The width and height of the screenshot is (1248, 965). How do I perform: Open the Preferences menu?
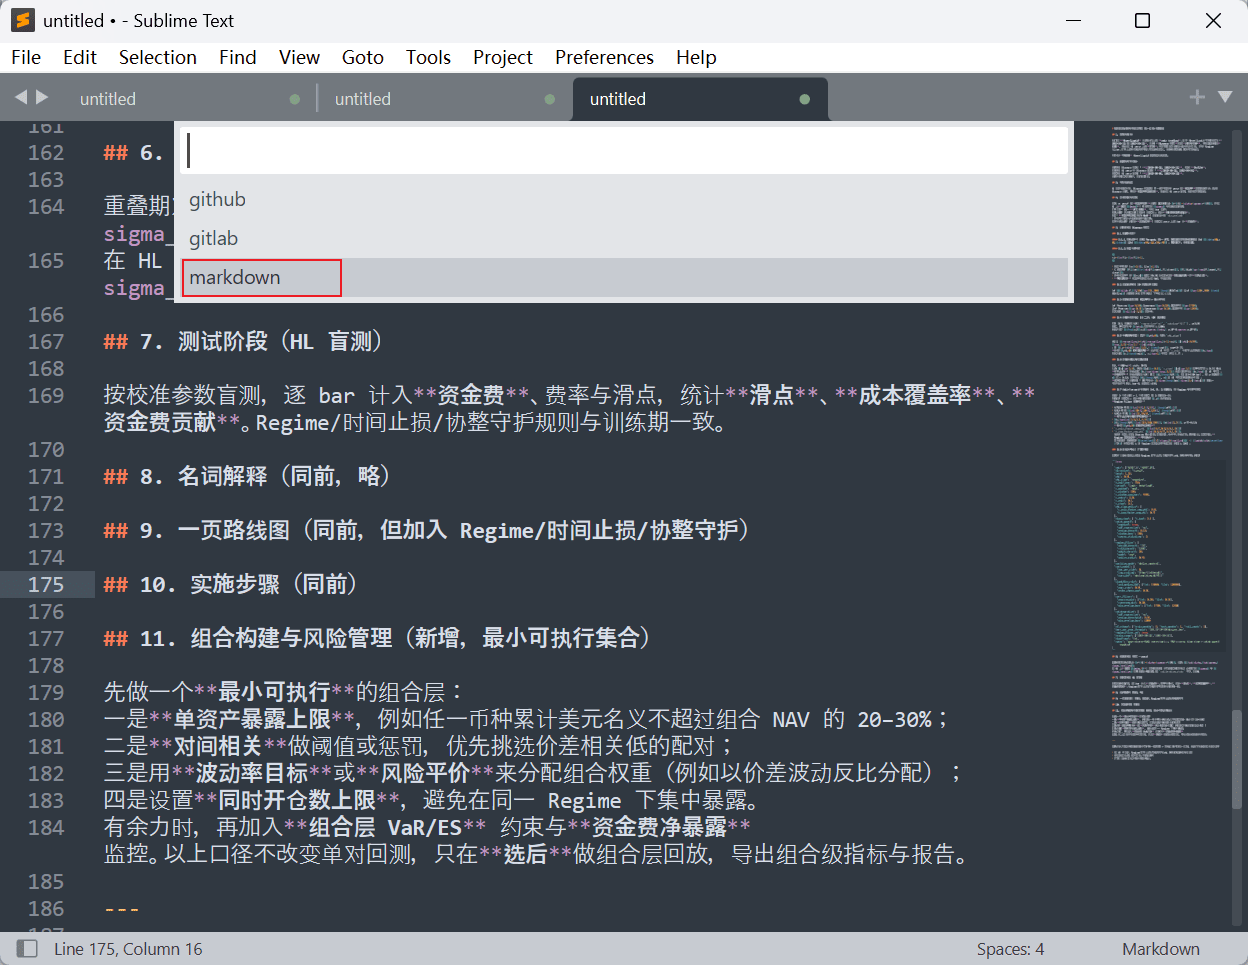tap(604, 57)
